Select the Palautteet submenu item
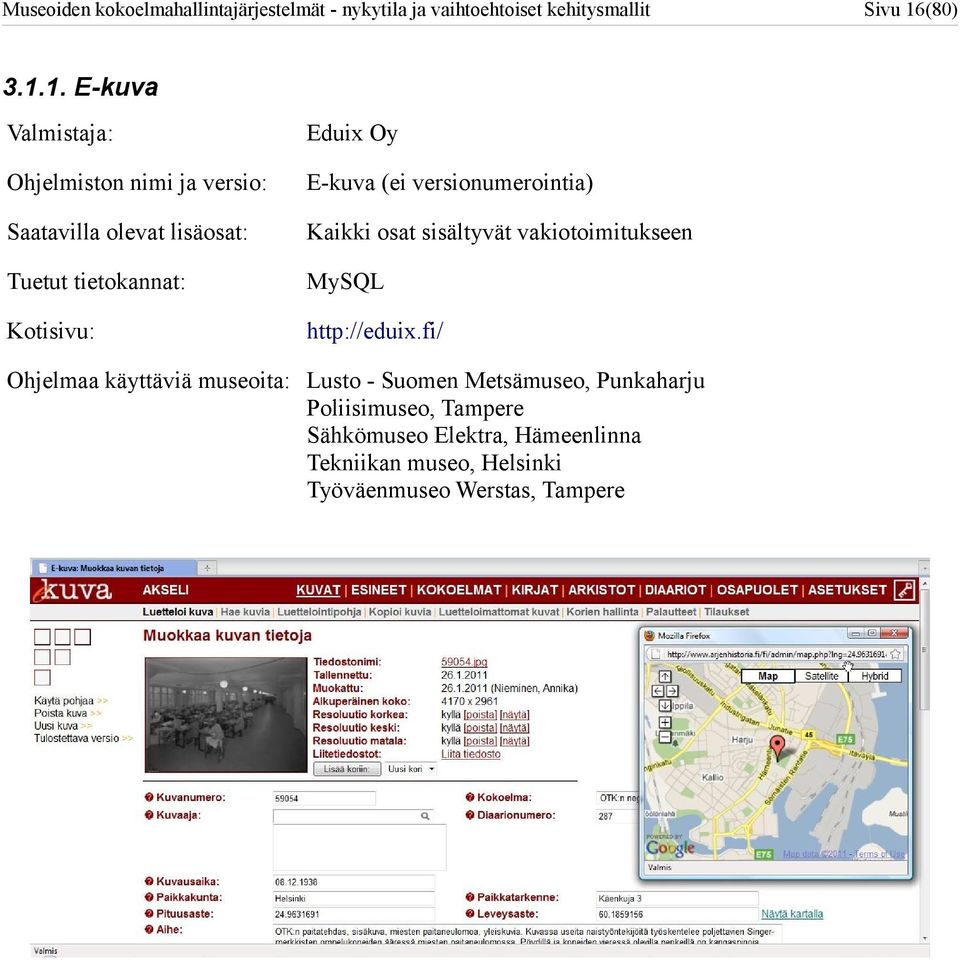The height and width of the screenshot is (960, 960). pyautogui.click(x=671, y=612)
